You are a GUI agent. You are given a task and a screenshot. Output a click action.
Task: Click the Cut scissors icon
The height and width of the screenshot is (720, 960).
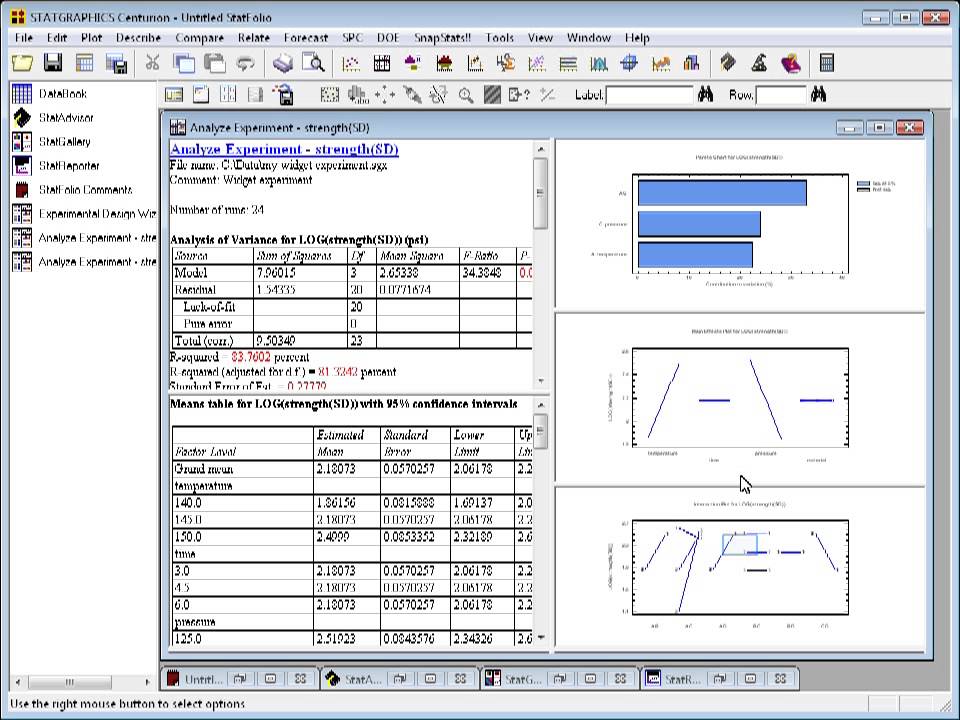coord(152,62)
